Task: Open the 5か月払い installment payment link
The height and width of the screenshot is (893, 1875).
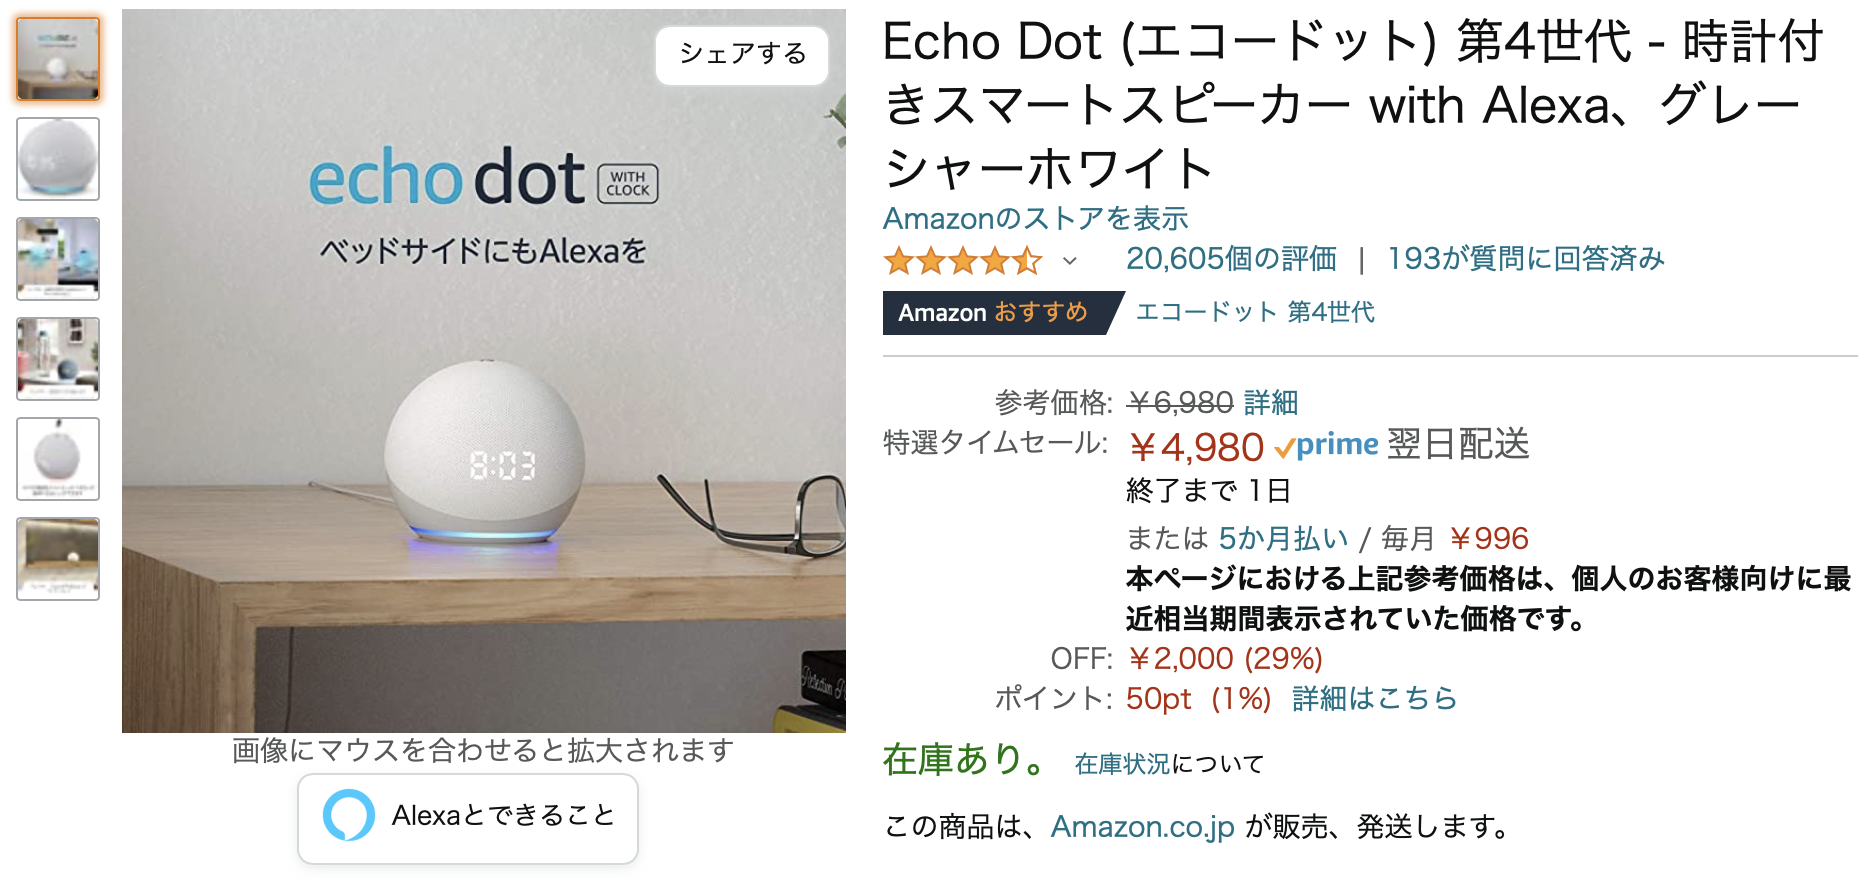Action: 1283,539
